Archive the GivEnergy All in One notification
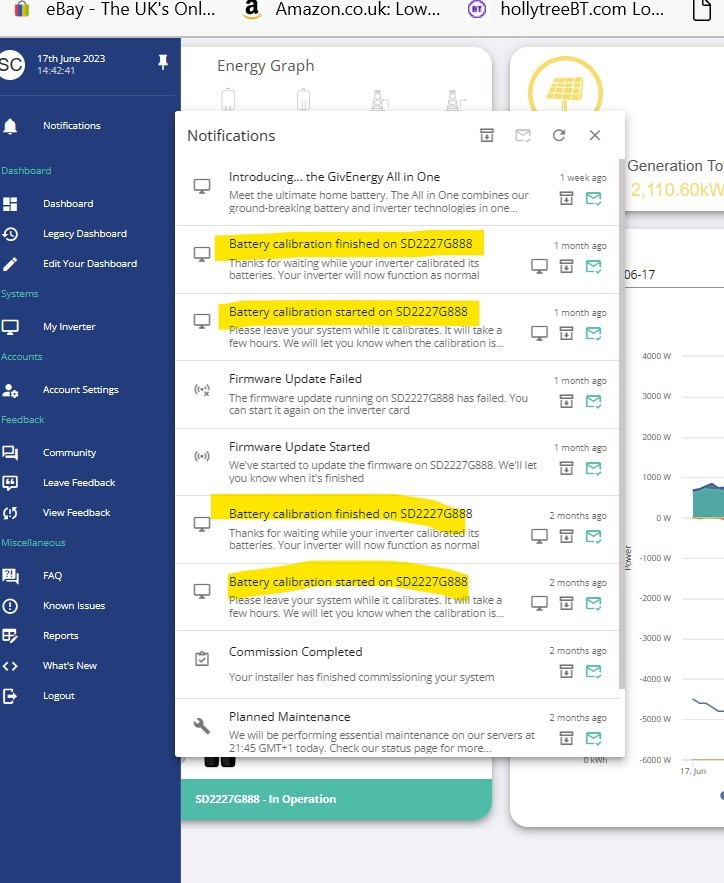The width and height of the screenshot is (724, 883). point(566,198)
